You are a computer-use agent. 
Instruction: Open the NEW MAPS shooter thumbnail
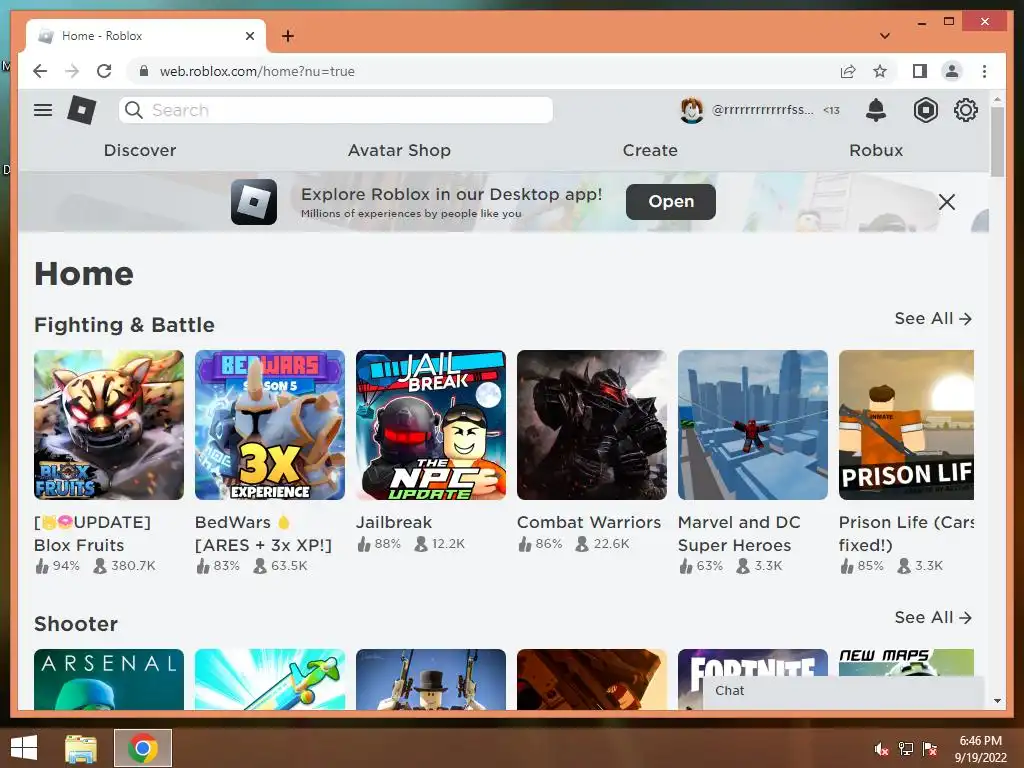pyautogui.click(x=906, y=662)
